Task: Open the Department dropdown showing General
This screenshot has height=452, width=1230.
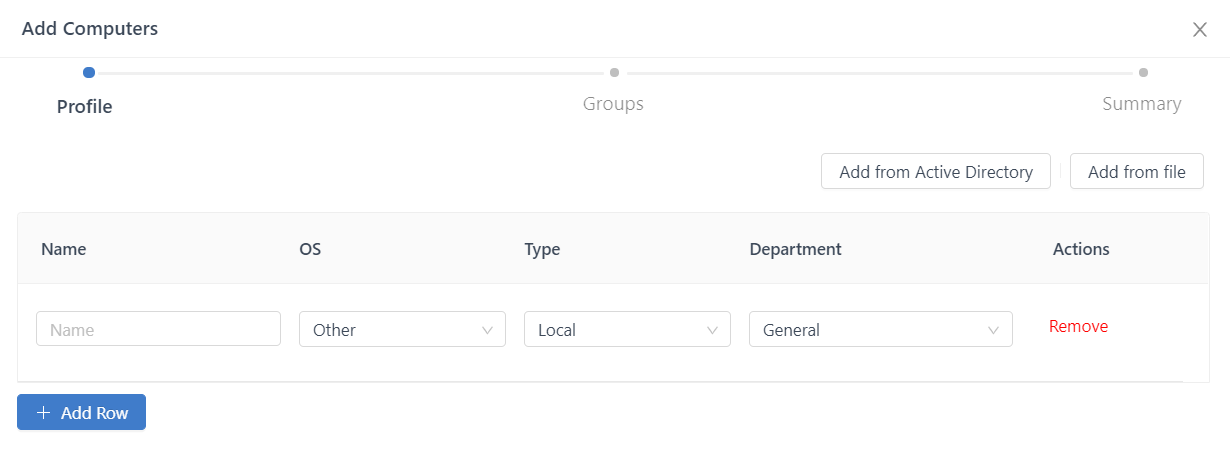Action: point(880,329)
